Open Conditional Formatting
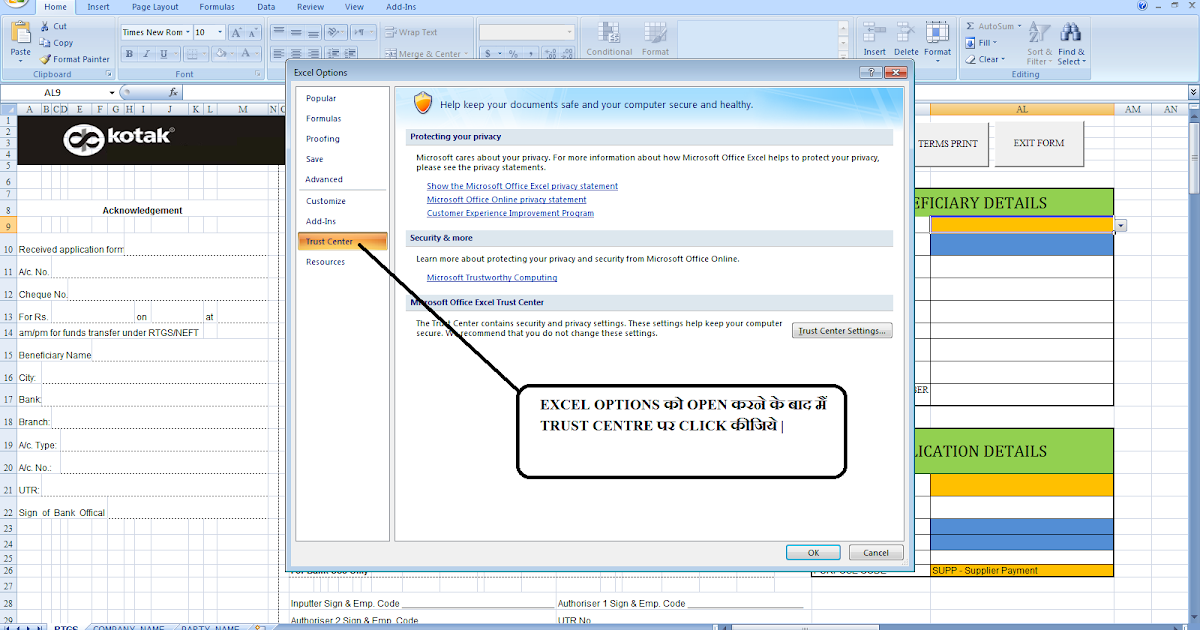1200x630 pixels. click(x=609, y=40)
